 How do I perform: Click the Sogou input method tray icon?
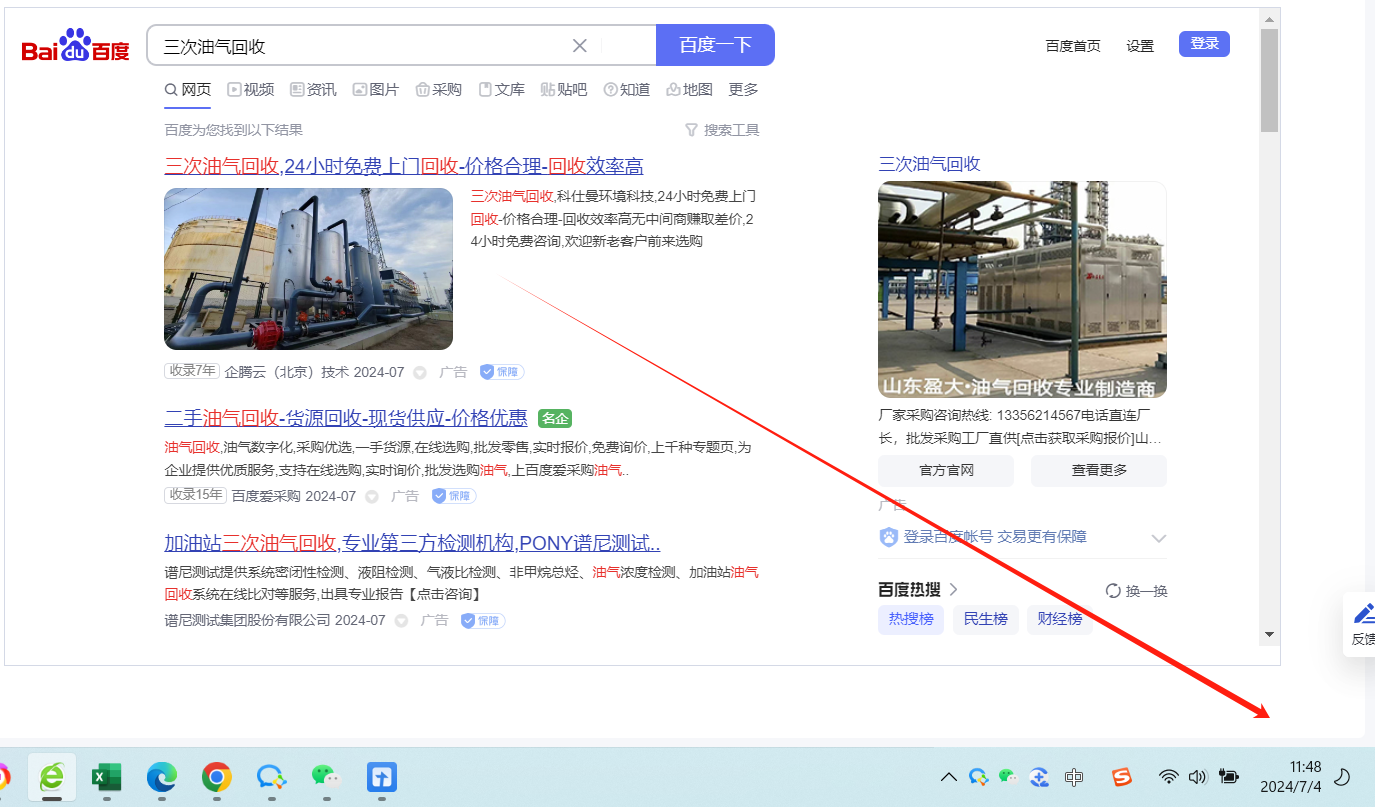tap(1122, 777)
